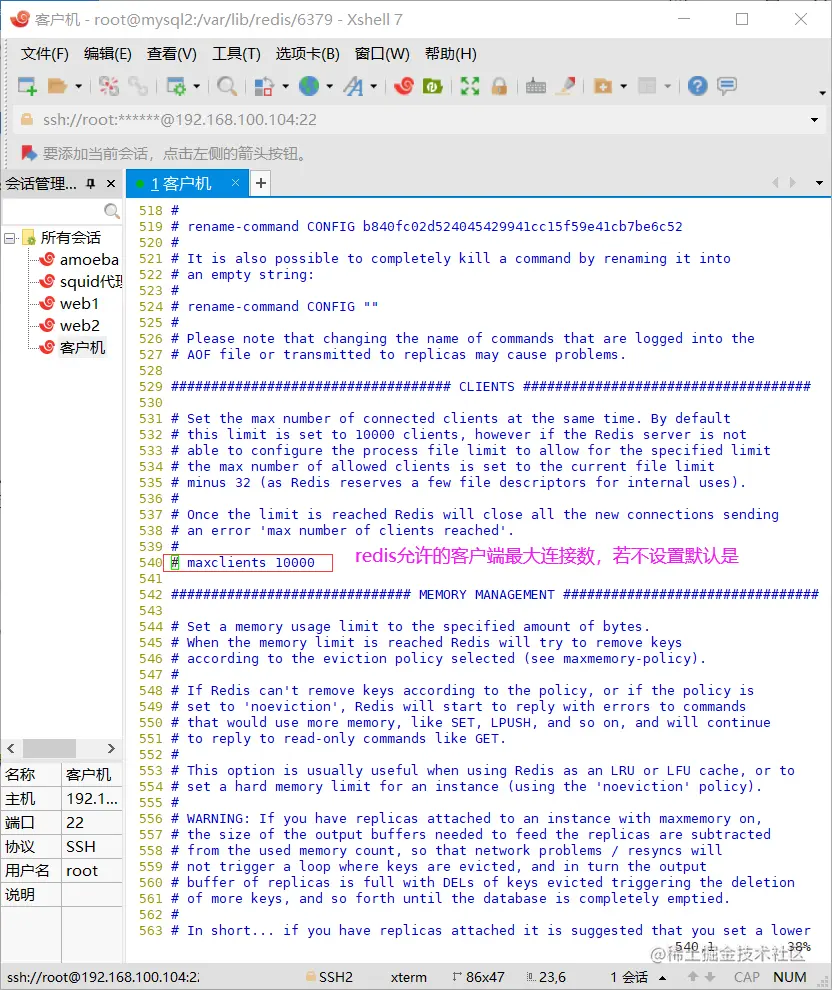Click the Font 'A' toolbar icon
Viewport: 832px width, 990px height.
coord(354,86)
